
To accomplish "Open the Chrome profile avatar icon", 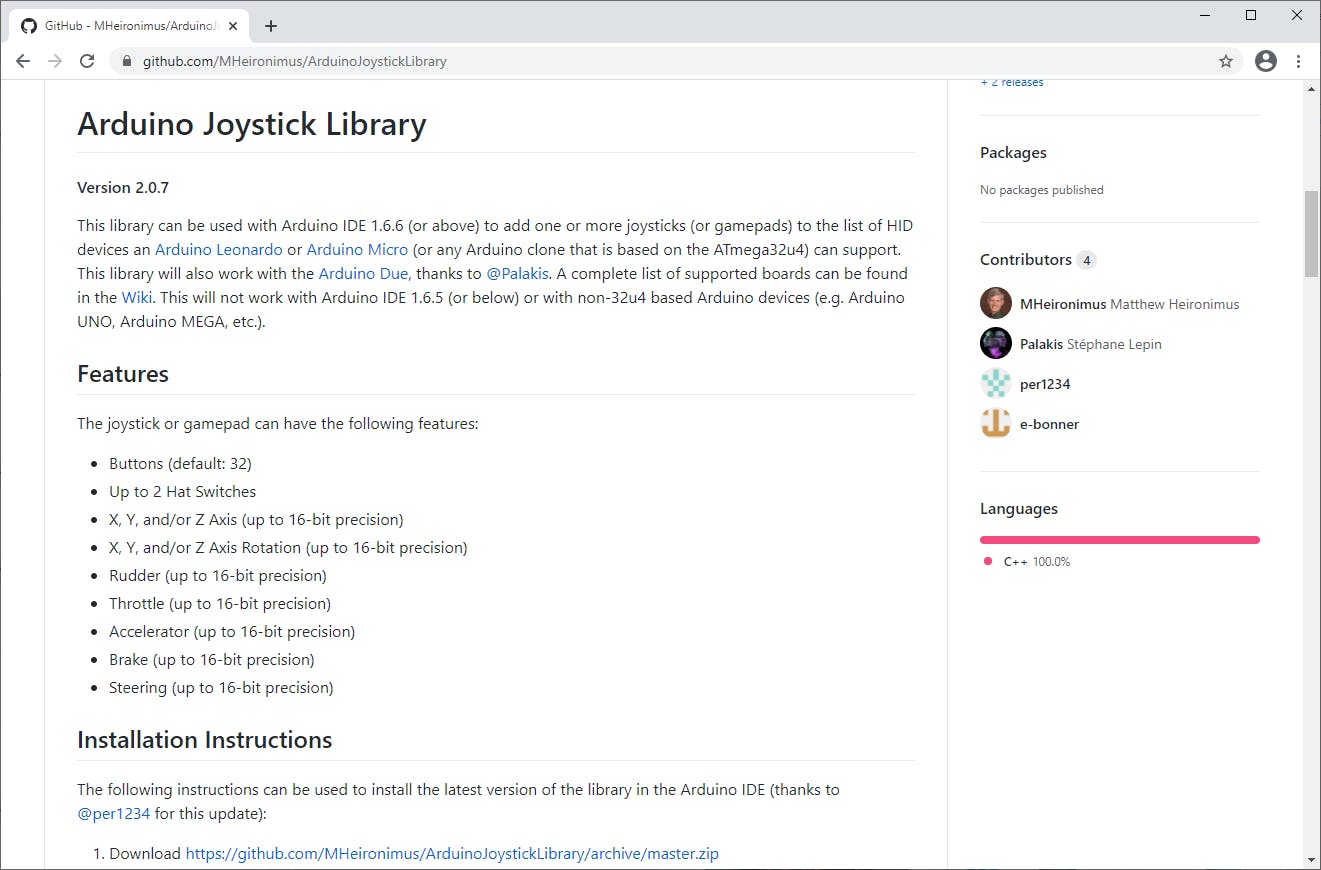I will coord(1266,61).
